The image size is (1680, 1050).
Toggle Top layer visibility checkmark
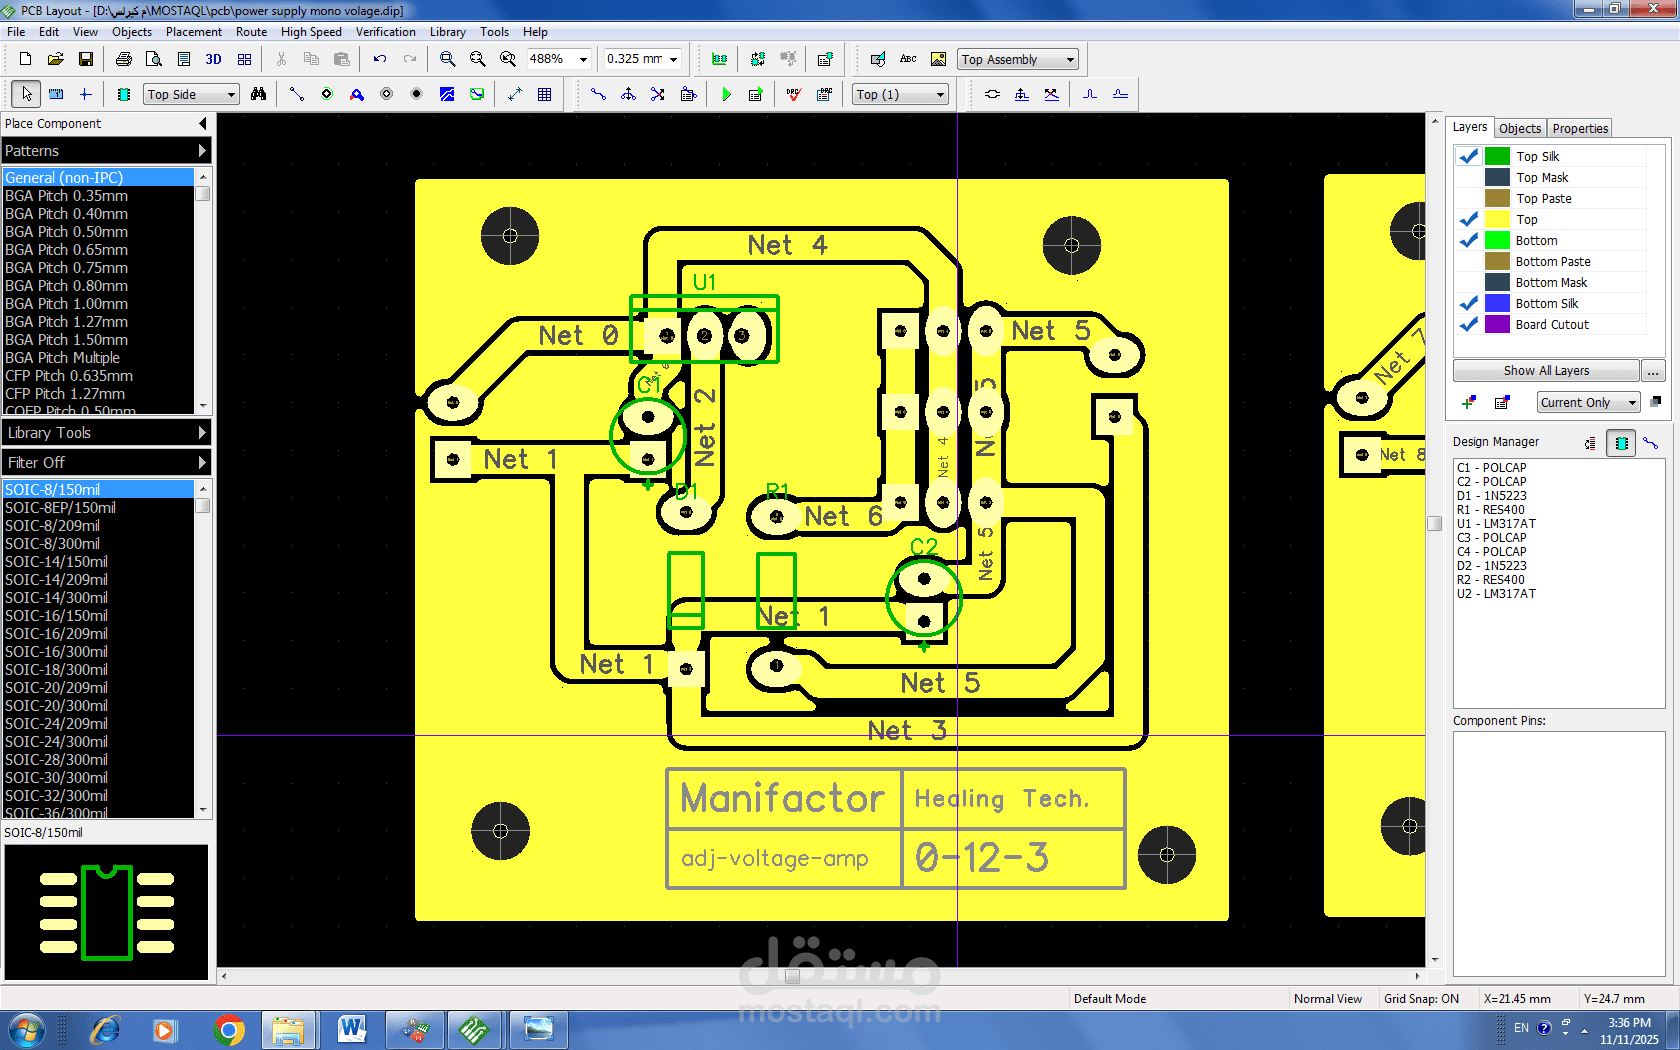coord(1469,219)
